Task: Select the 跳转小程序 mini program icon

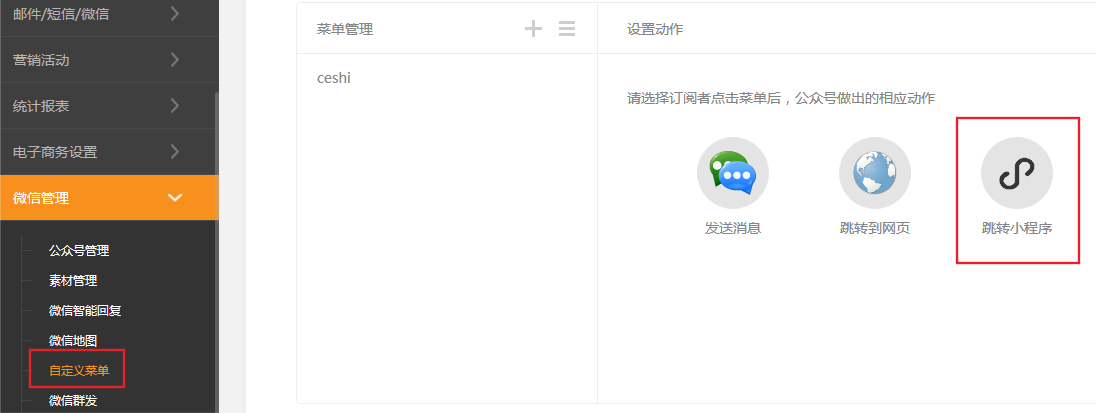Action: (1016, 173)
